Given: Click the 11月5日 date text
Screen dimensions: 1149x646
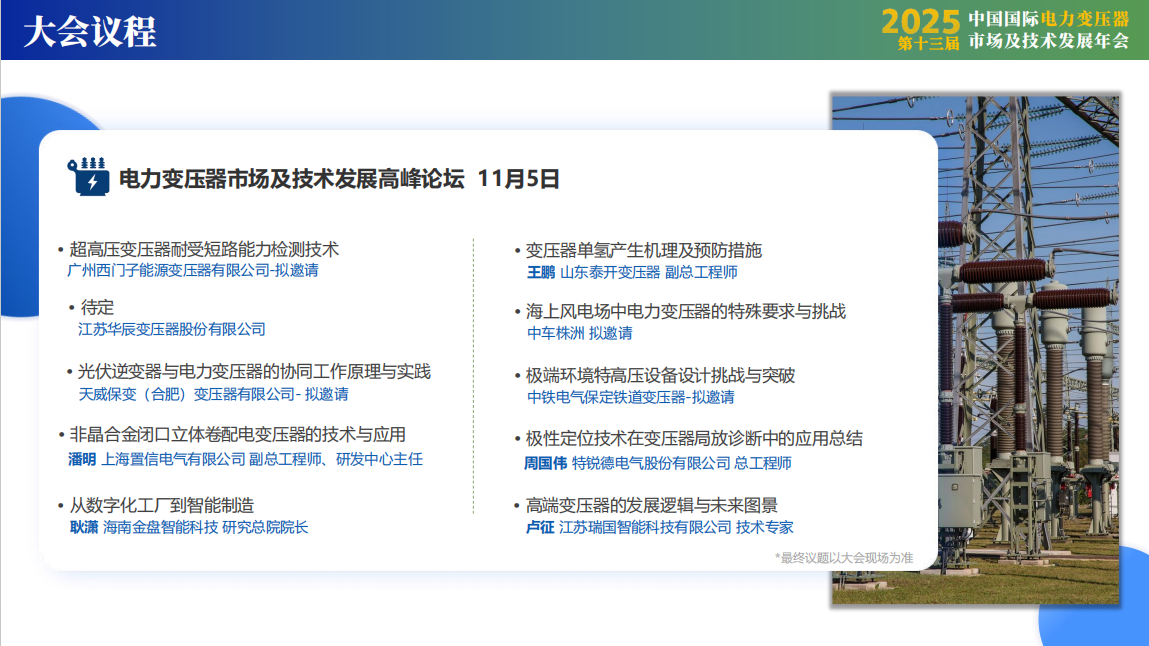Looking at the screenshot, I should (x=518, y=179).
